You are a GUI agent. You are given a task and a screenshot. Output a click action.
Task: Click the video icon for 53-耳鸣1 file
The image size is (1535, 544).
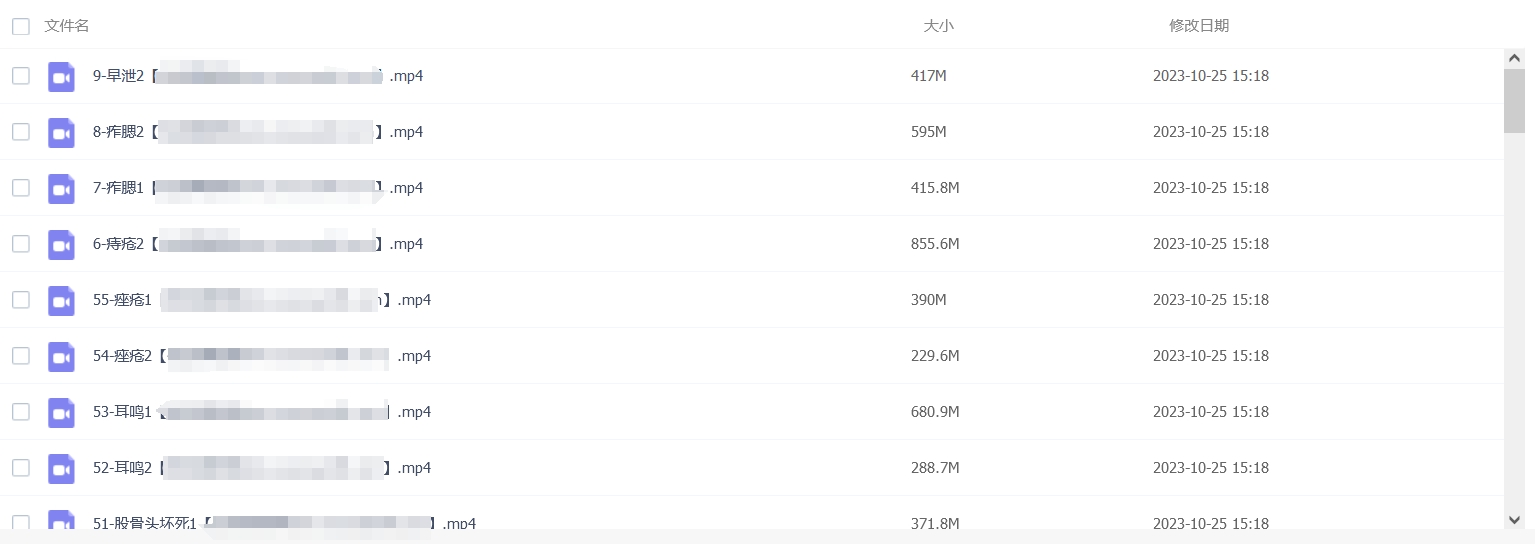pos(61,412)
